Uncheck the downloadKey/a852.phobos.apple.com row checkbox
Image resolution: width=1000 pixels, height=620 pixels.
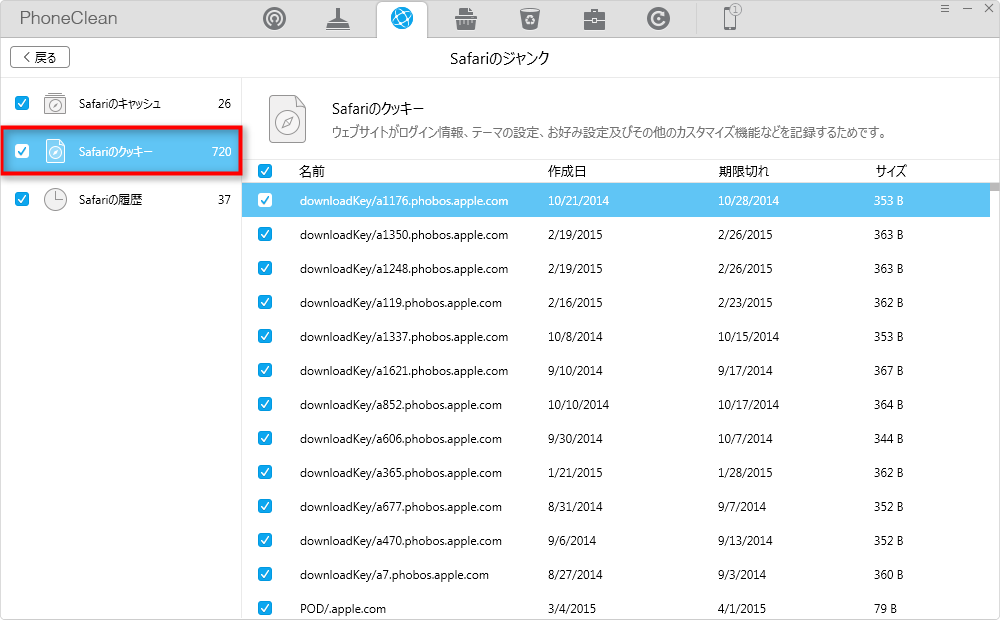click(x=265, y=404)
